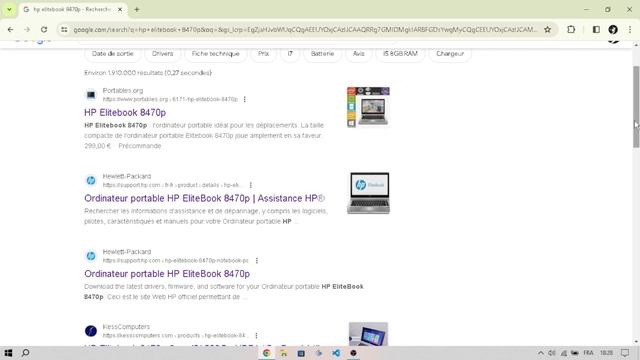Open Visual Studio Code from the taskbar
Image resolution: width=640 pixels, height=360 pixels.
336,353
